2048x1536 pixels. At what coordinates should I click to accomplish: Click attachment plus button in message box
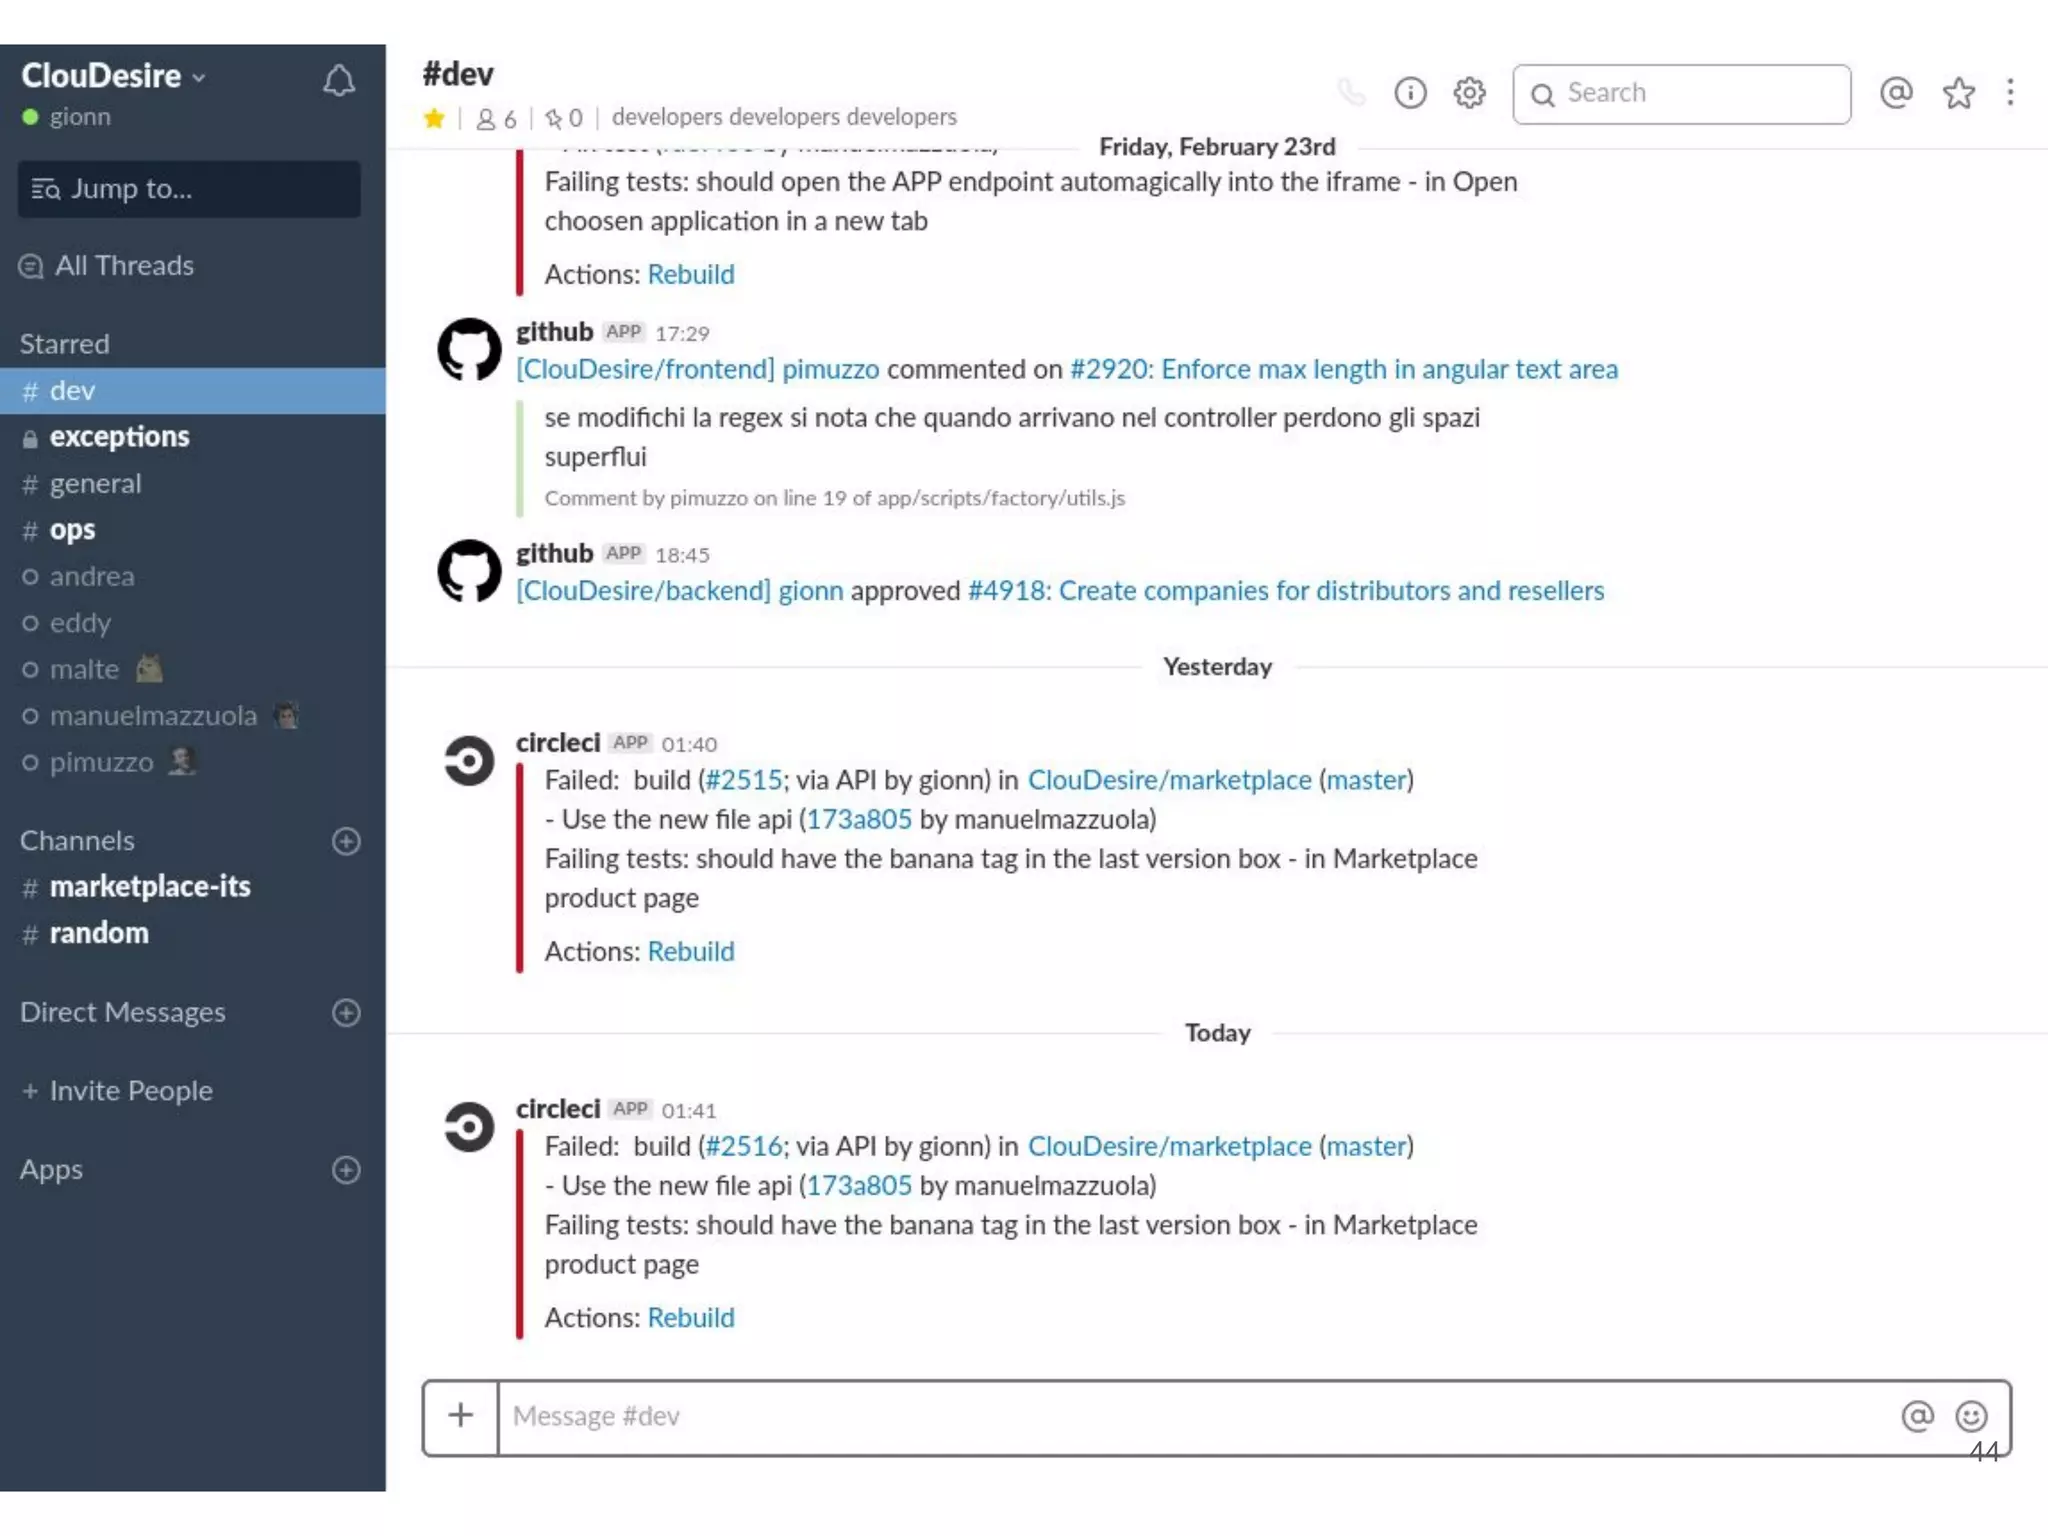pyautogui.click(x=460, y=1416)
